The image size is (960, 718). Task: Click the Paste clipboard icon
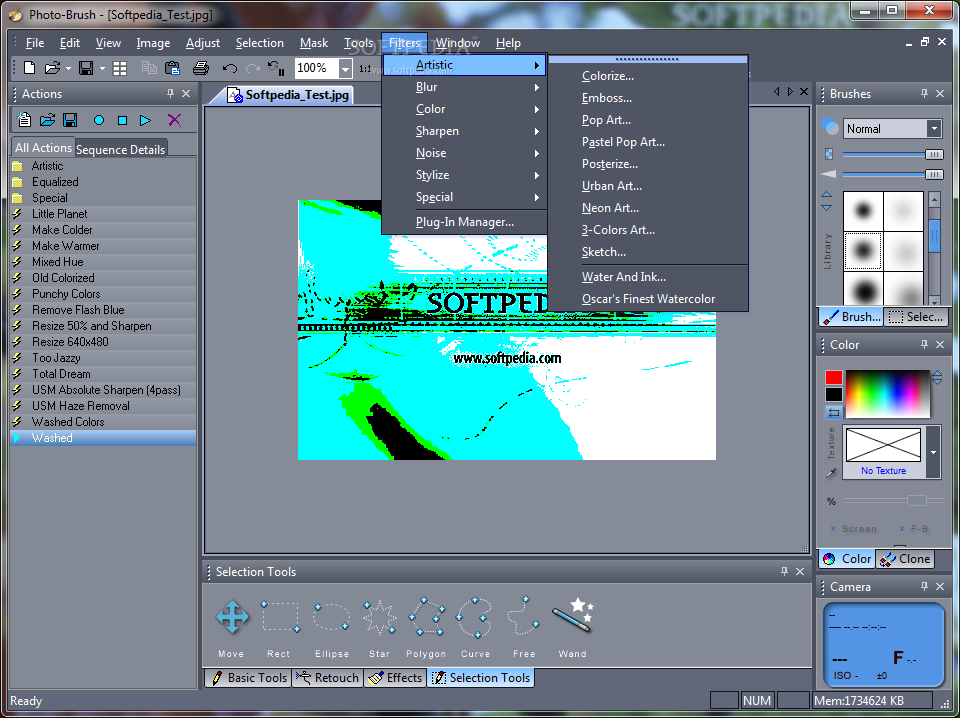point(173,68)
